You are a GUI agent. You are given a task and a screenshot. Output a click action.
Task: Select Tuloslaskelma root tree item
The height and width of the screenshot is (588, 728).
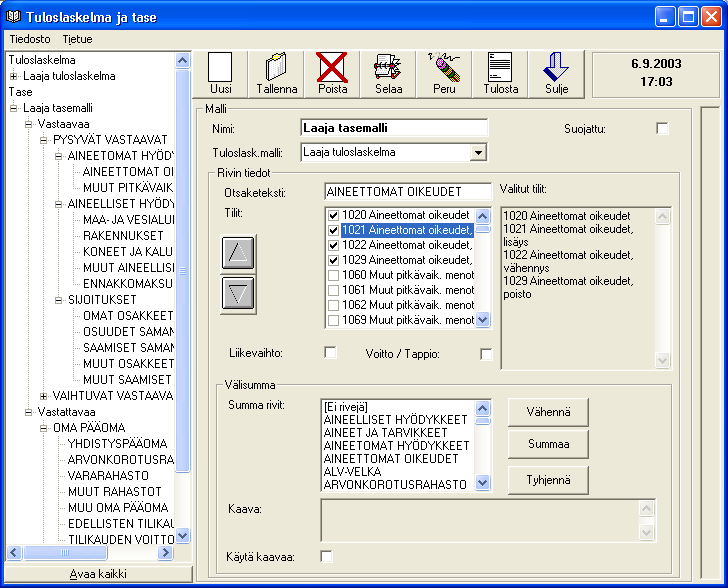click(x=42, y=60)
